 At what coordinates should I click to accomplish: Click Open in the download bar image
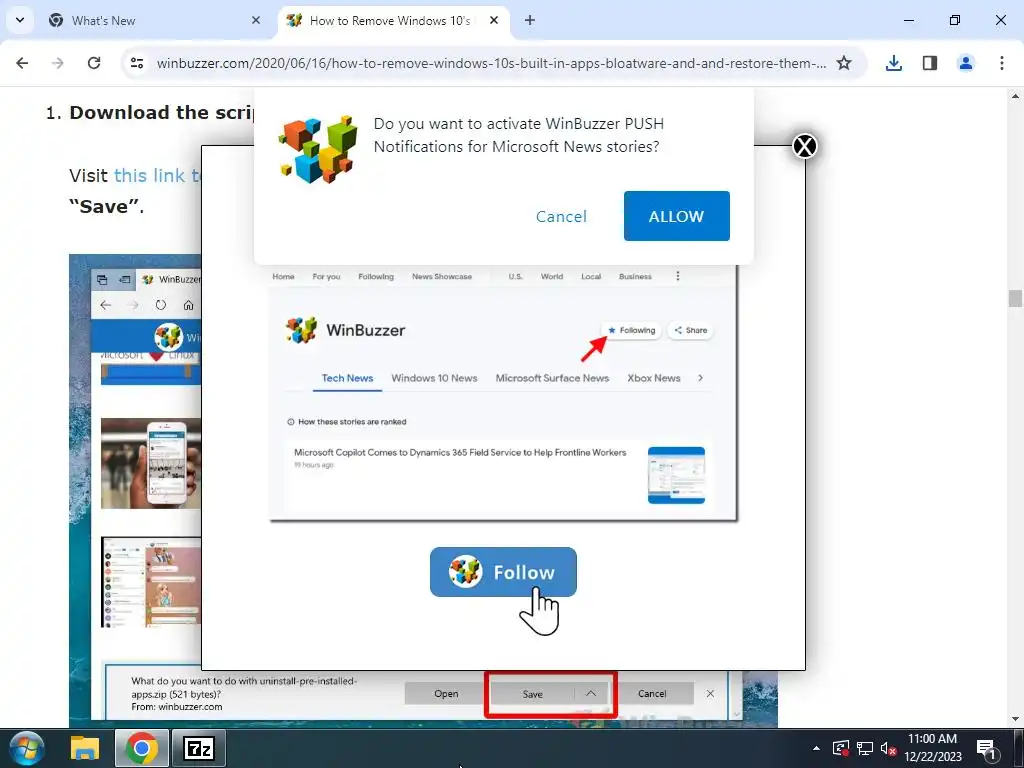pos(446,694)
